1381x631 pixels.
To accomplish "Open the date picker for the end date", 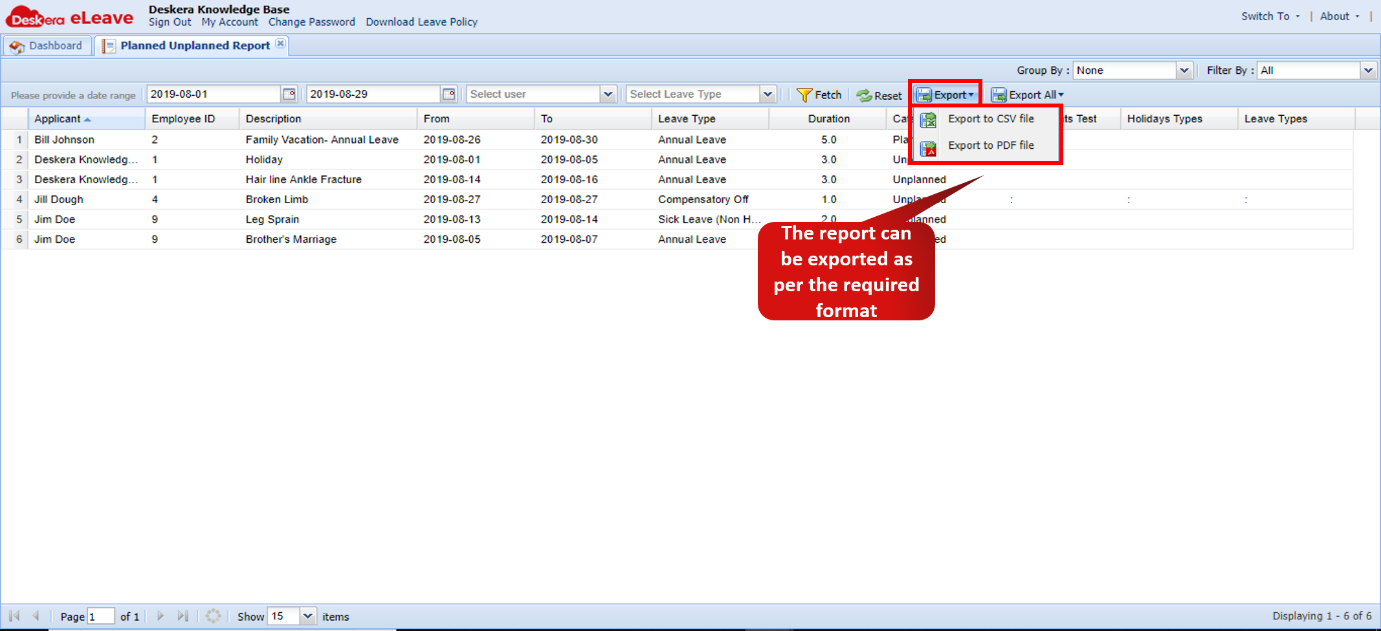I will 450,93.
